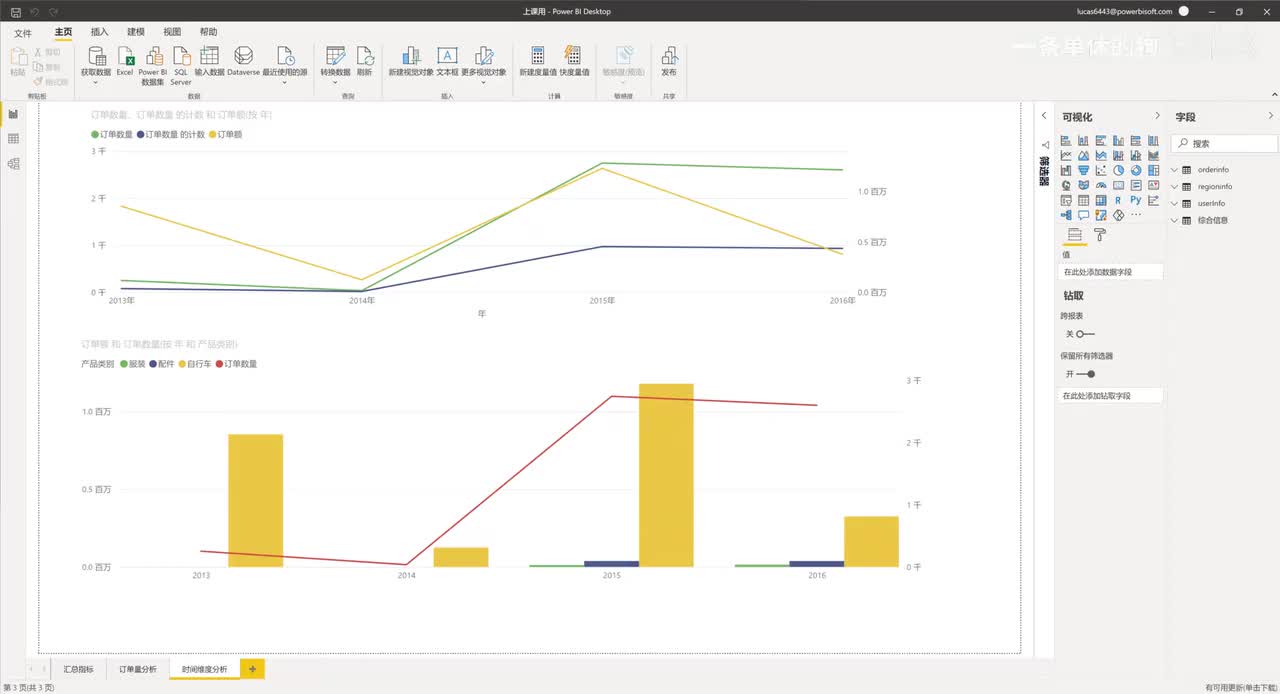Viewport: 1280px width, 694px height.
Task: Choose the Q&A speech-bubble visual
Action: [1083, 215]
